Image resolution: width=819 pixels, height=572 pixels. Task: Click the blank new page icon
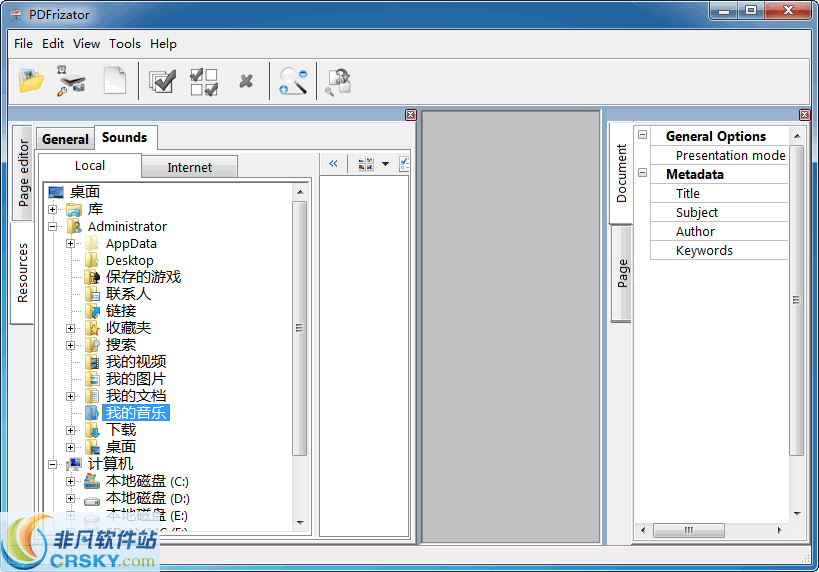(115, 81)
